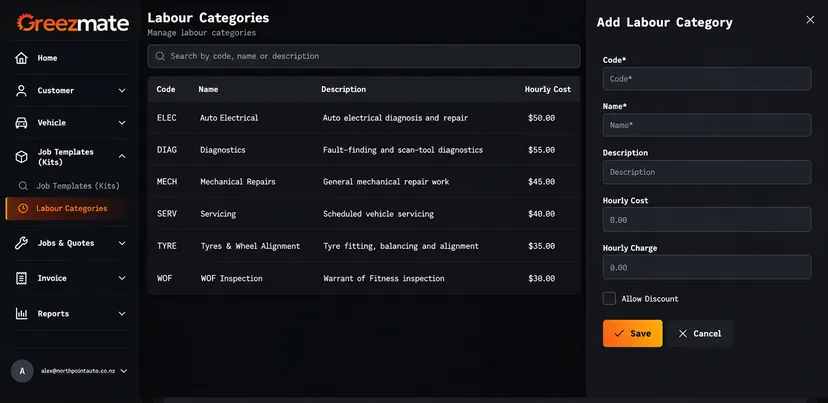
Task: Click Scheduled vehicle servicing description
Action: pyautogui.click(x=379, y=214)
